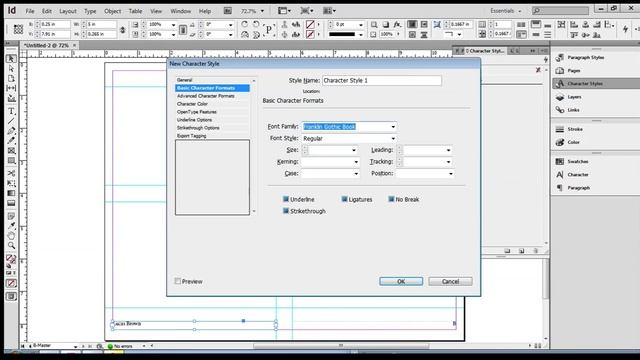Expand the Font Style dropdown
This screenshot has height=360, width=640.
393,139
